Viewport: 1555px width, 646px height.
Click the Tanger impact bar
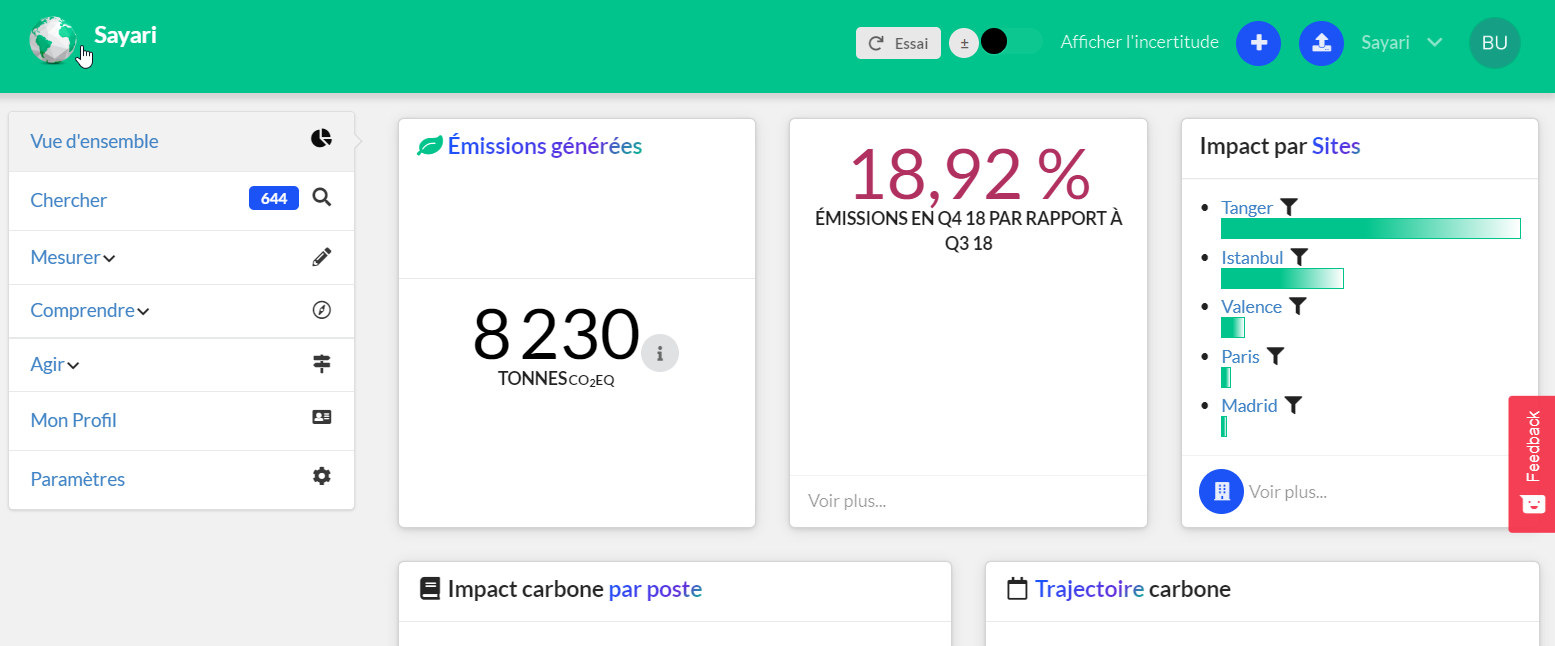(1371, 228)
